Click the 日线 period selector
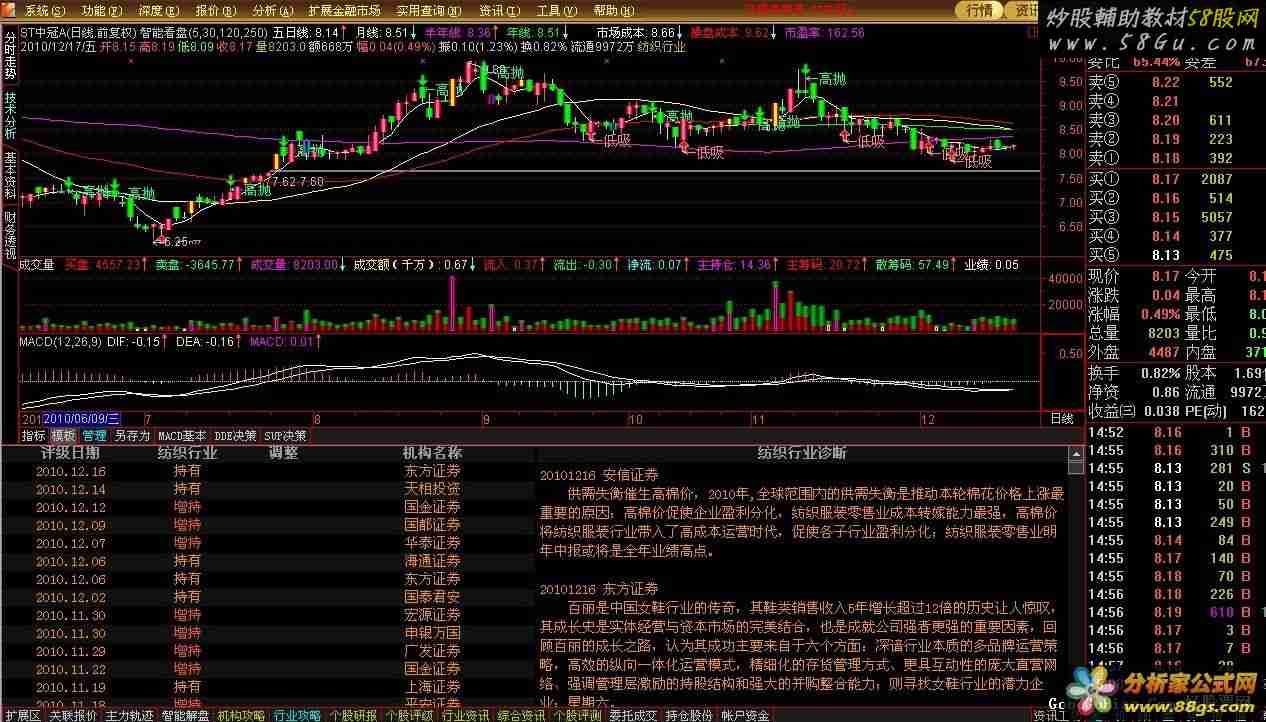The height and width of the screenshot is (722, 1266). coord(1062,418)
